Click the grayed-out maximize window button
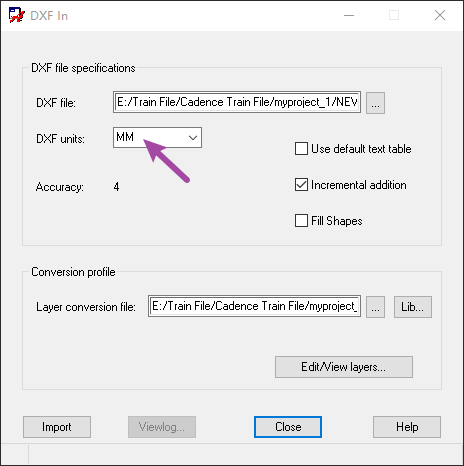This screenshot has height=466, width=464. click(x=394, y=15)
